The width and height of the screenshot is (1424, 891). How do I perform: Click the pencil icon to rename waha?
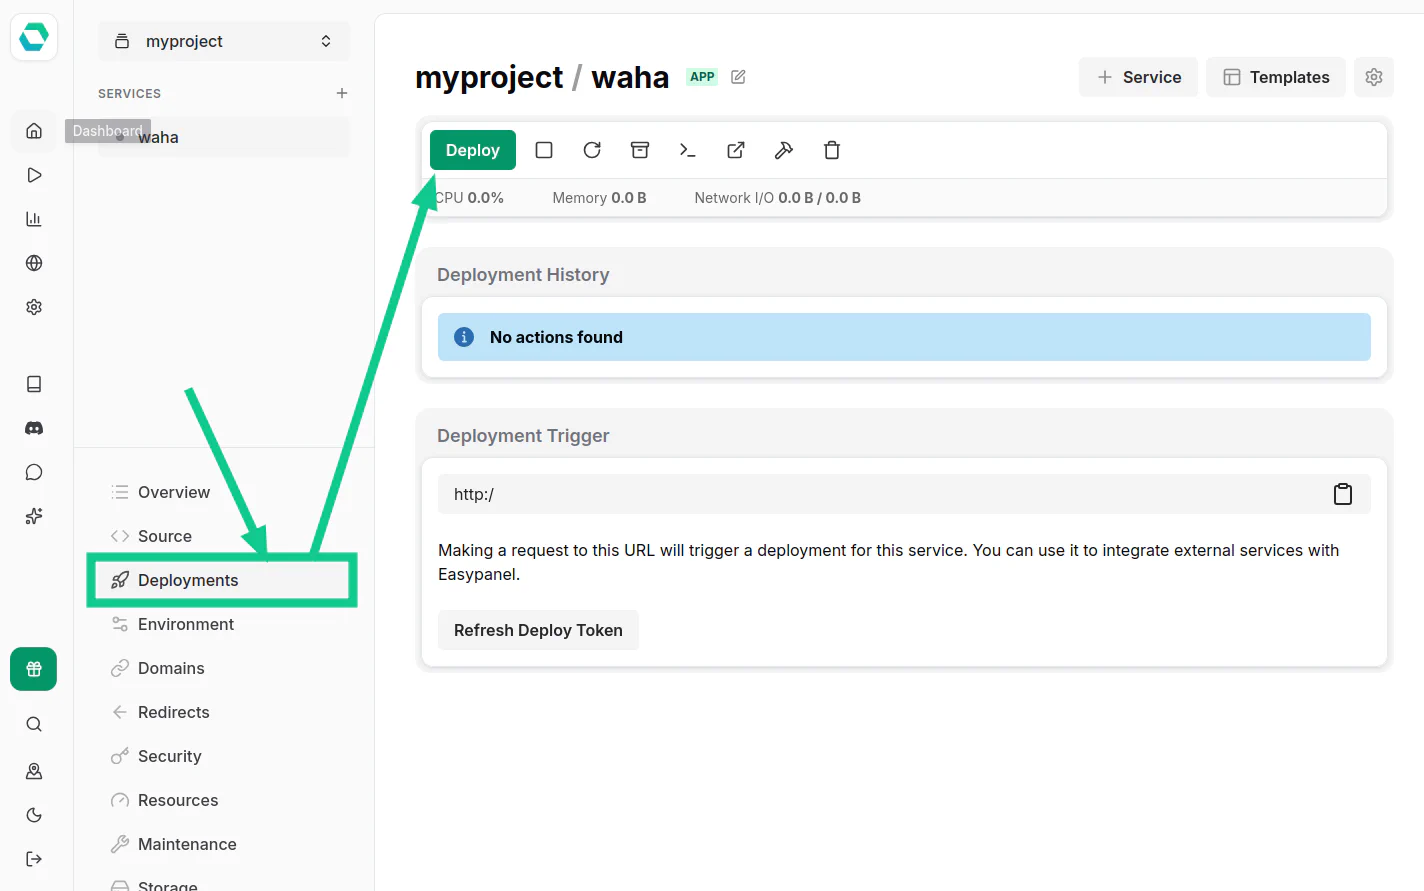coord(738,77)
